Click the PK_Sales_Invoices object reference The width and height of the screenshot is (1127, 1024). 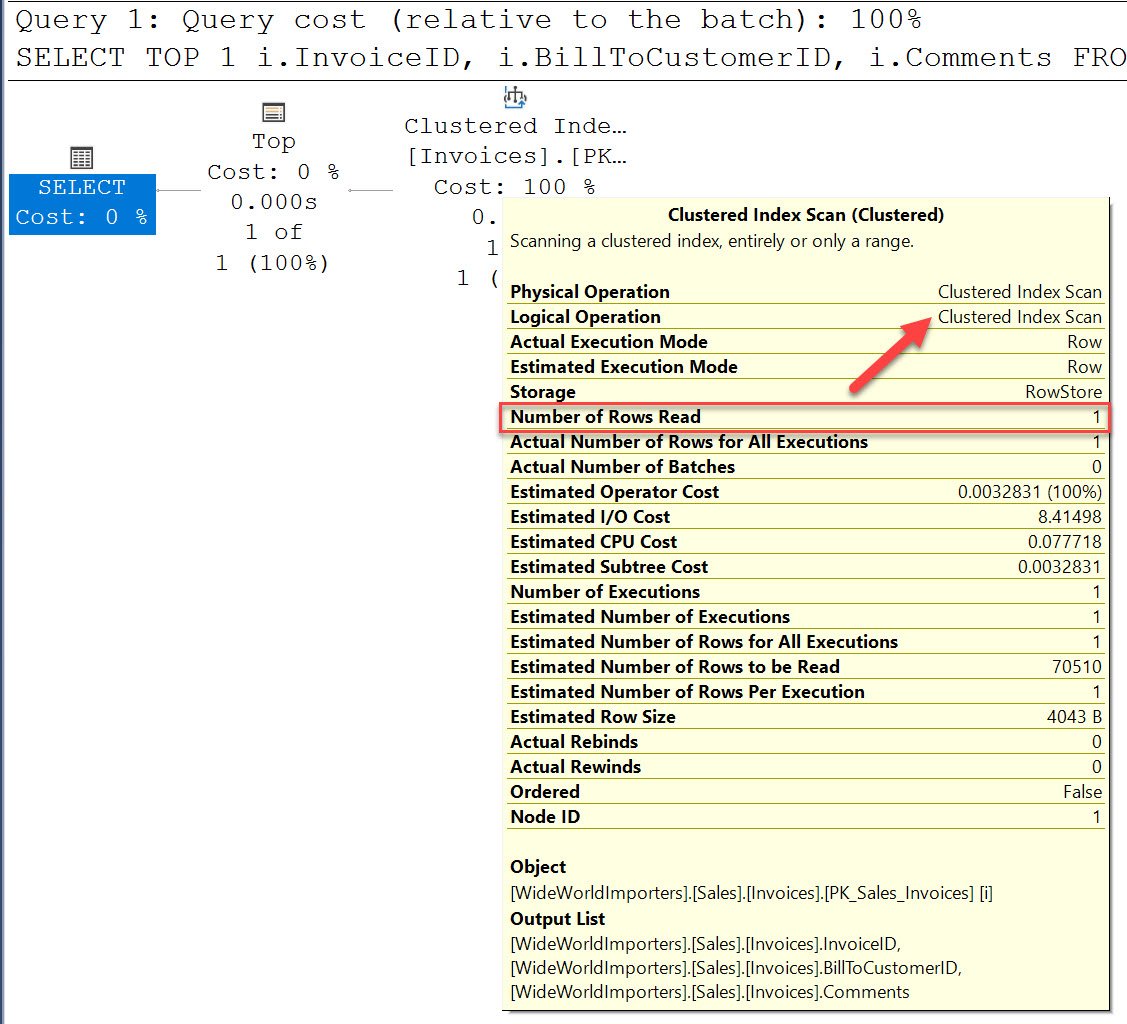pos(750,892)
